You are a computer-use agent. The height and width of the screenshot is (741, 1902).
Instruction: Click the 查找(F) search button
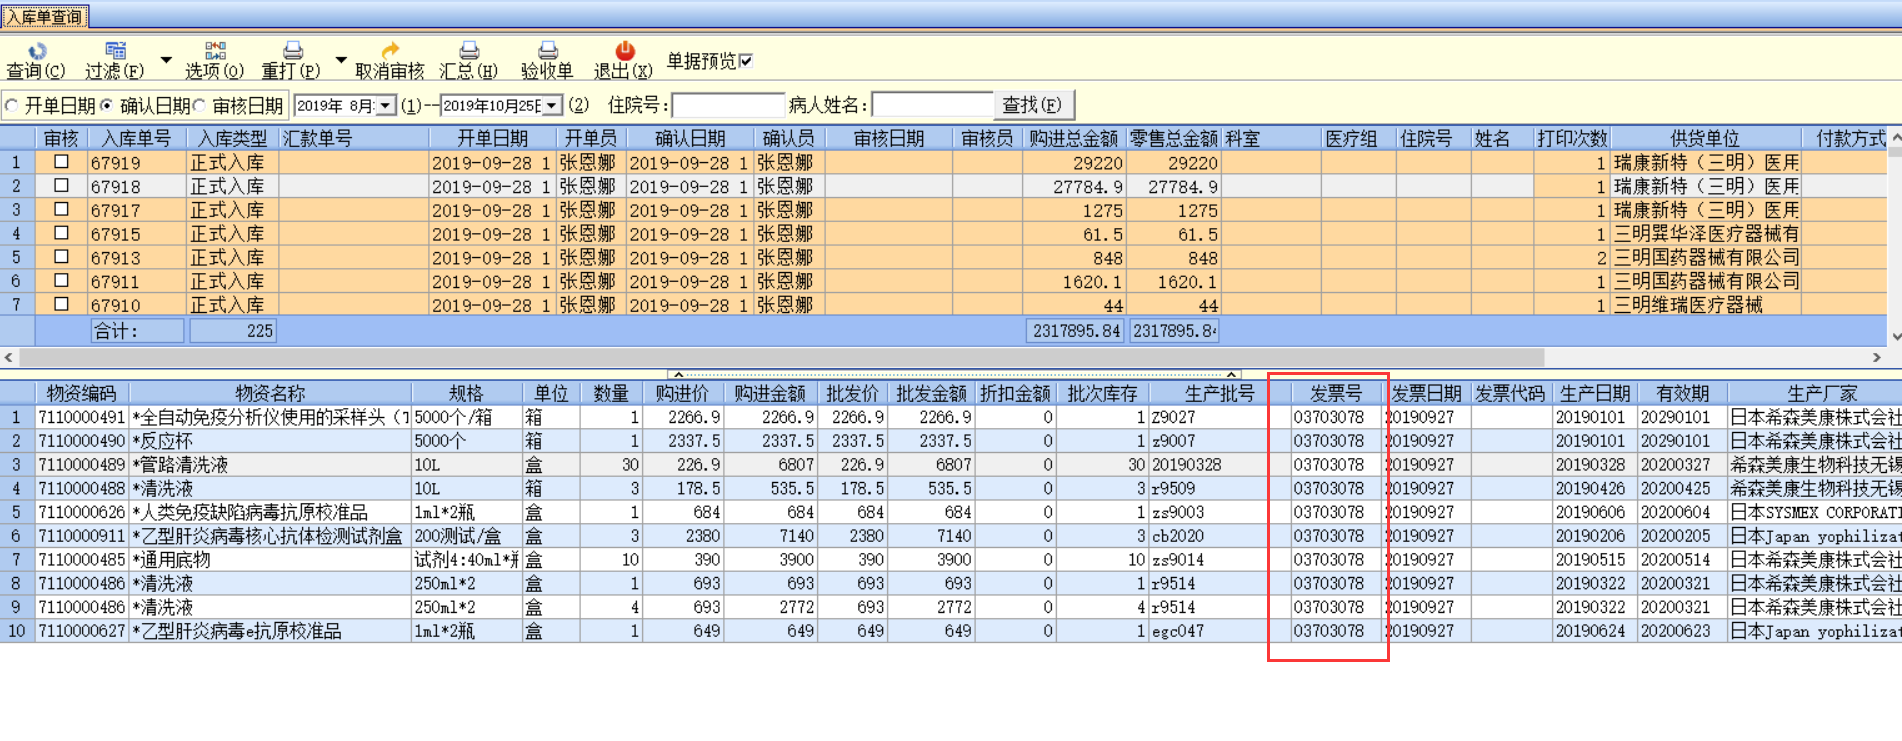[x=1033, y=105]
